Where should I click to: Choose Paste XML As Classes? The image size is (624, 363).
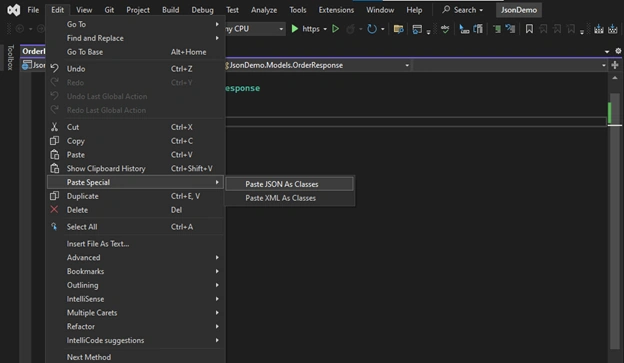[x=289, y=198]
